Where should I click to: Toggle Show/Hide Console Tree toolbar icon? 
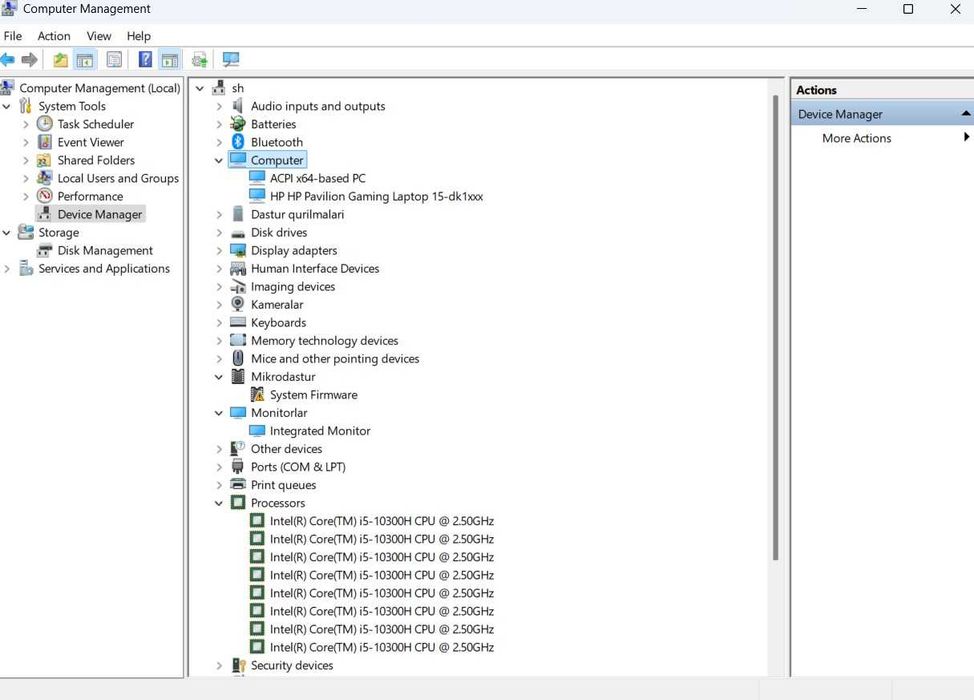[84, 60]
